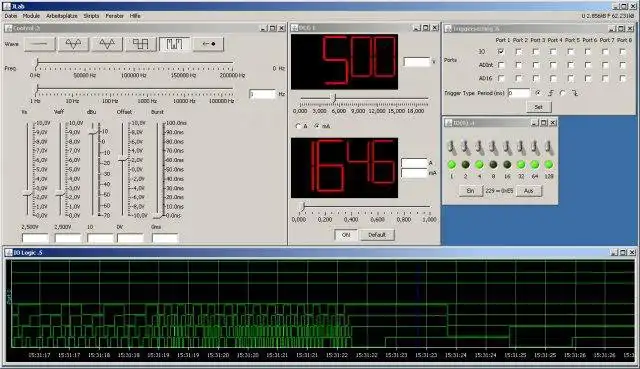The height and width of the screenshot is (369, 640).
Task: Click the Aus button
Action: pos(529,191)
